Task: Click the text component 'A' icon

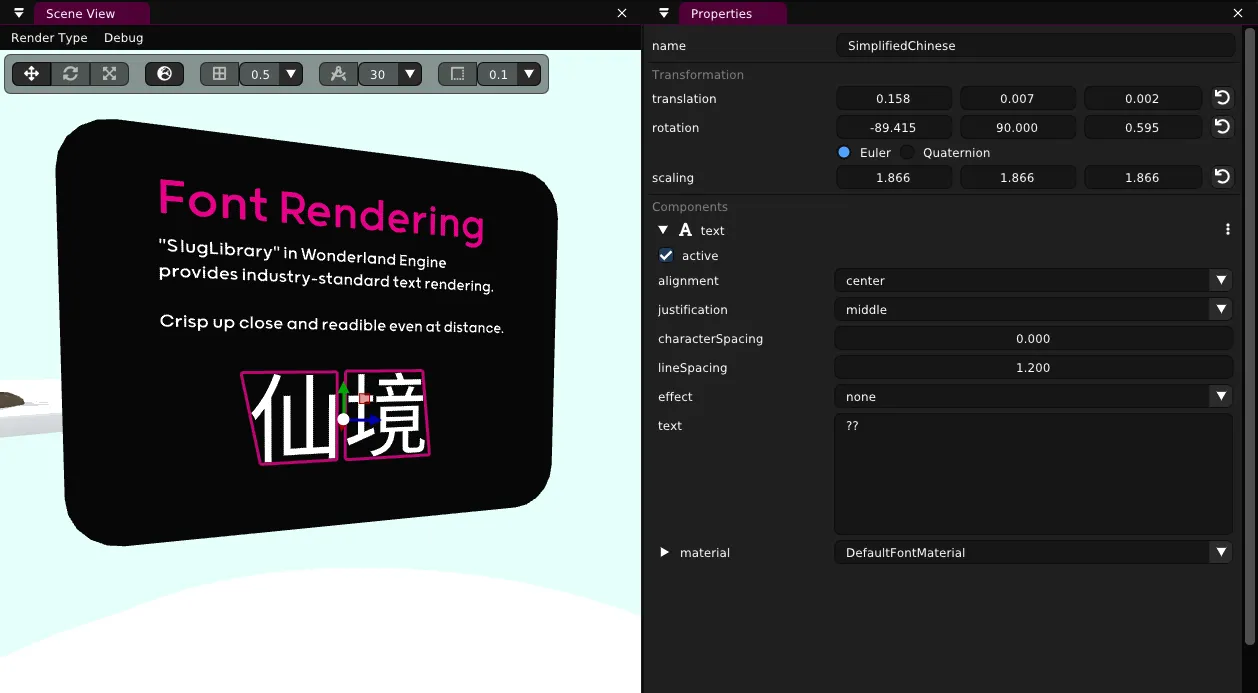Action: point(686,230)
